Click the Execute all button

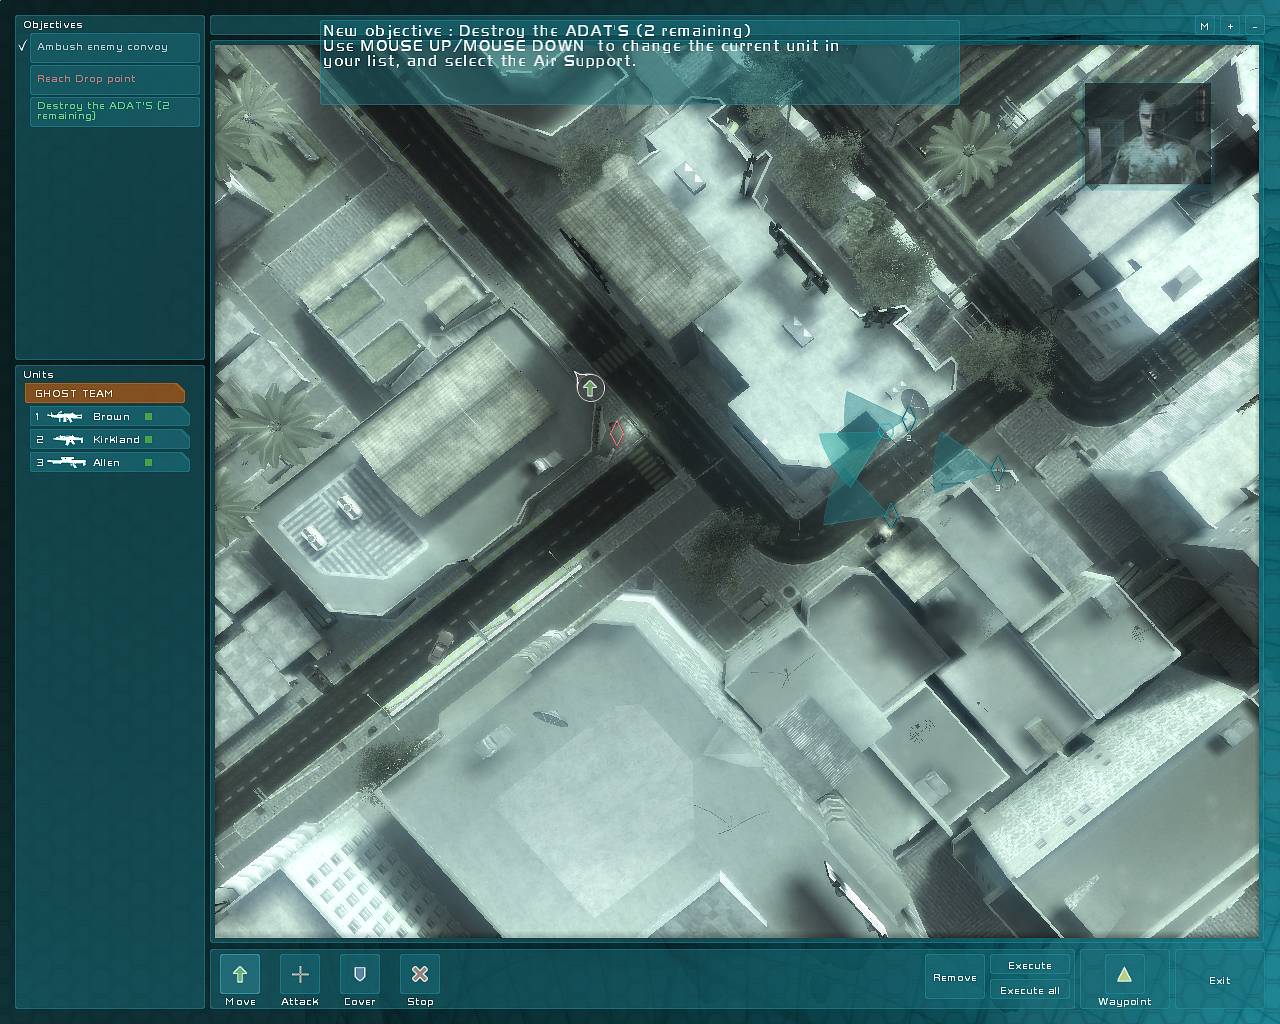[1030, 990]
